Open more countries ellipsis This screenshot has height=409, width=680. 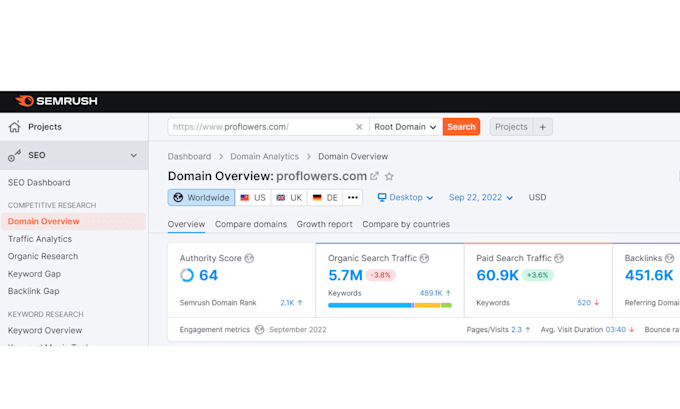pyautogui.click(x=353, y=197)
